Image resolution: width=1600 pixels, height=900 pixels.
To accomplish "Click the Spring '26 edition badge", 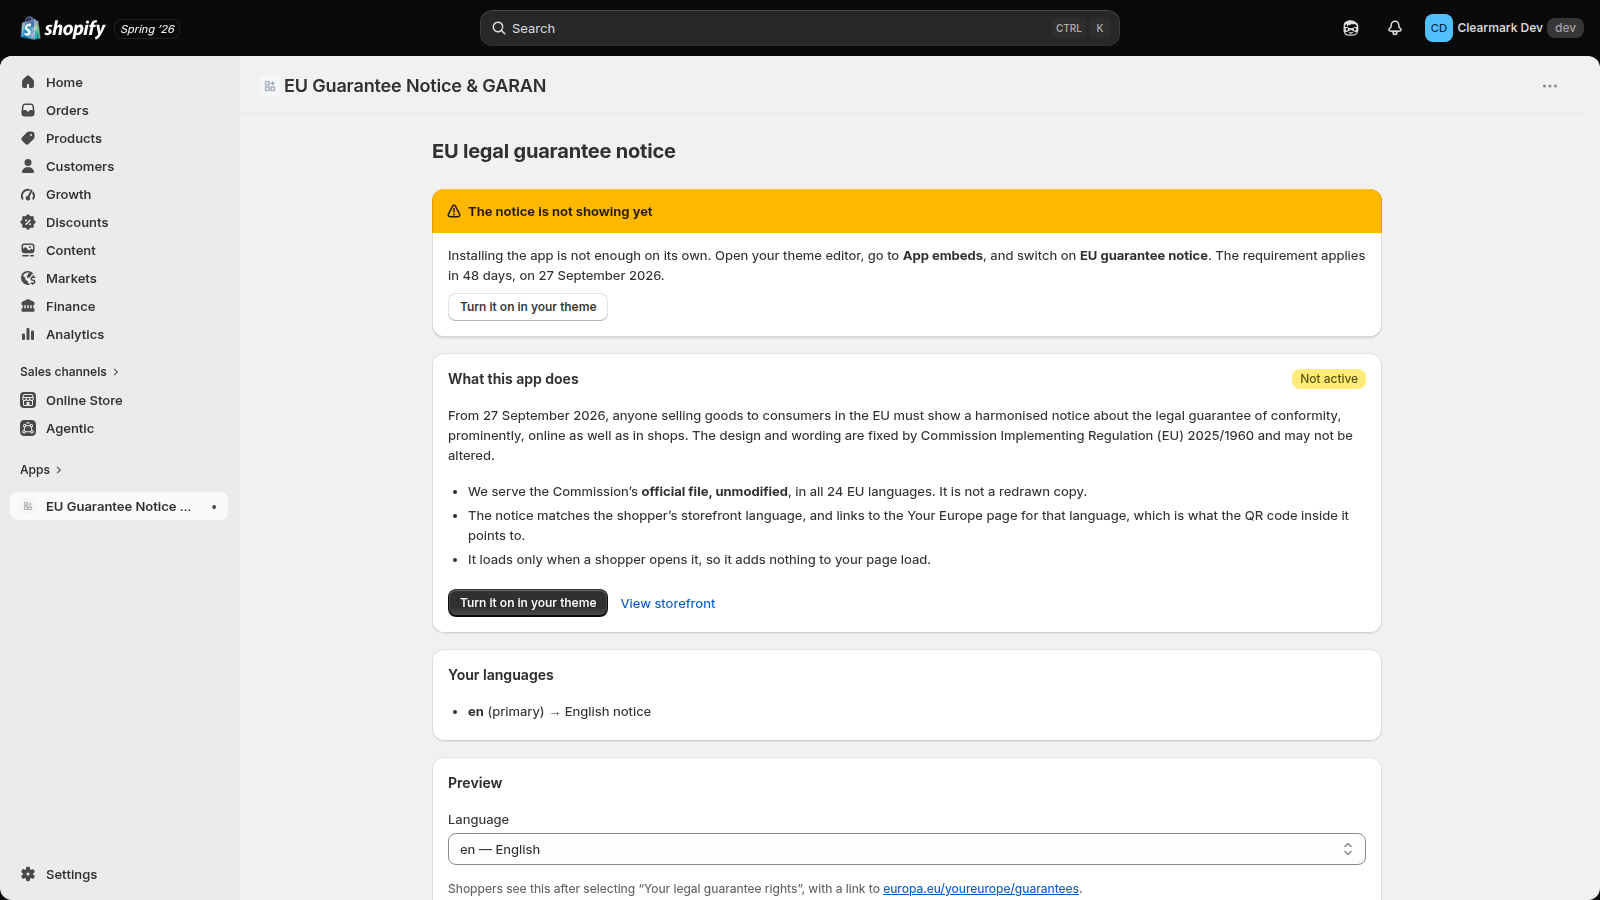I will (147, 29).
